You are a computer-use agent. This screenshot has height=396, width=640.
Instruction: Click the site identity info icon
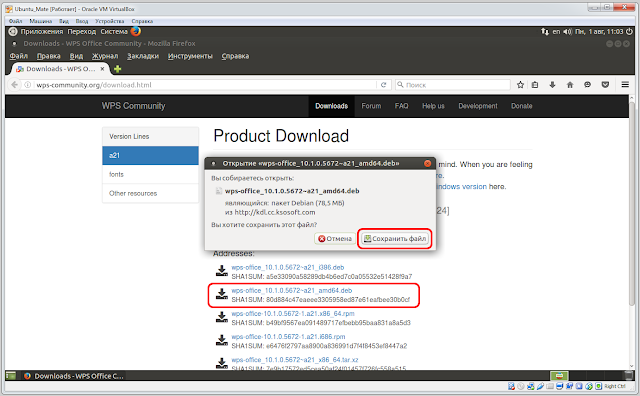point(28,85)
